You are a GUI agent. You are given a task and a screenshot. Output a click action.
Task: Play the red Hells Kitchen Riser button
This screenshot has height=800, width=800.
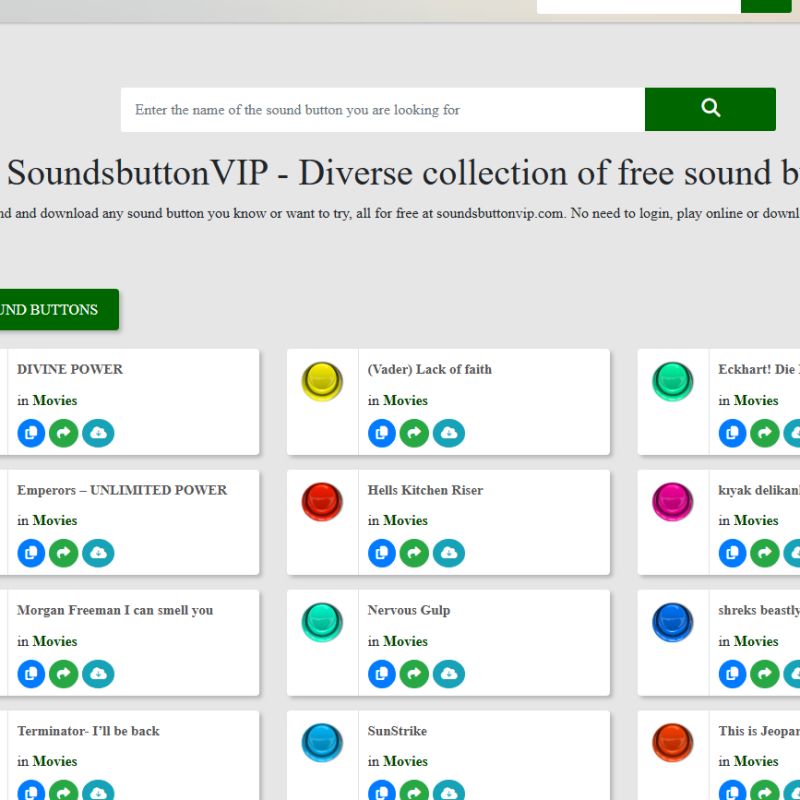point(322,502)
